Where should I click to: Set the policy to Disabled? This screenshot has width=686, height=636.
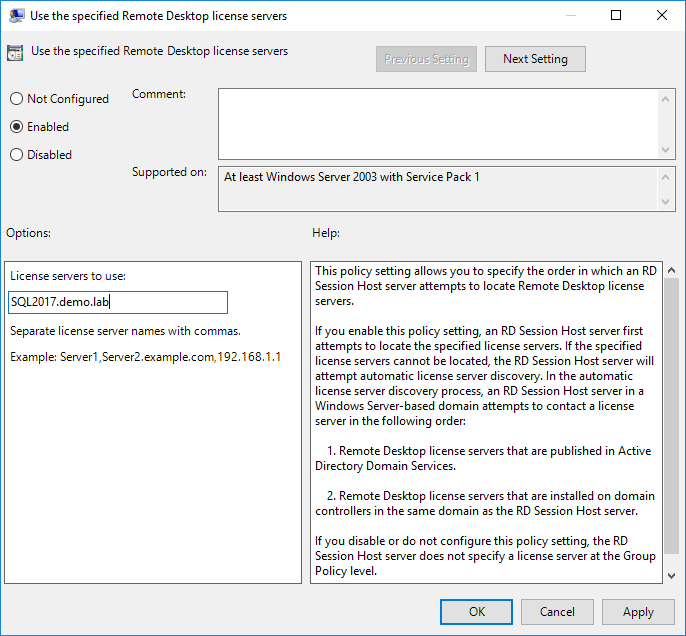click(17, 155)
